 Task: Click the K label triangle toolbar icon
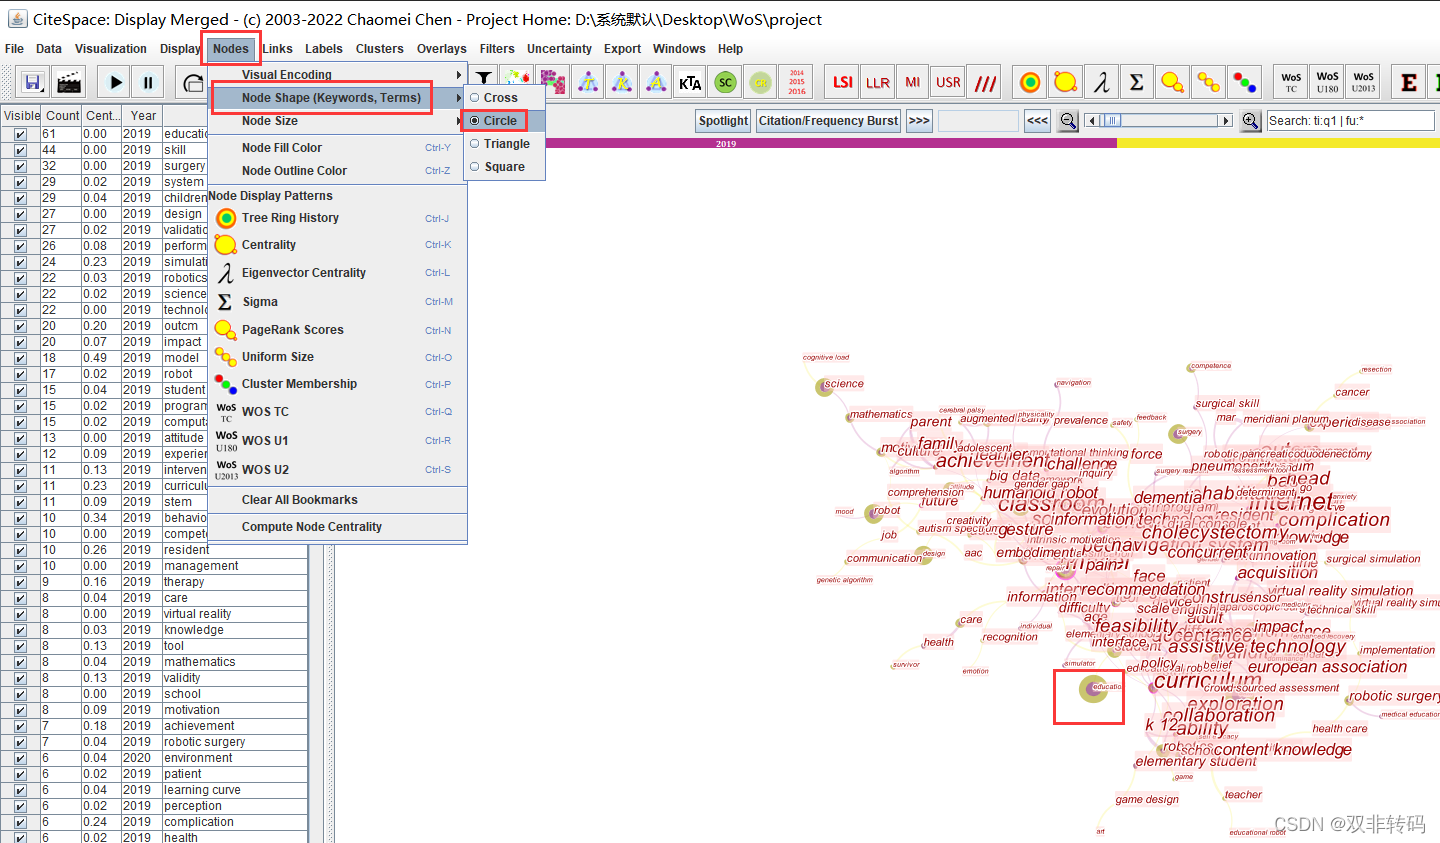[x=622, y=82]
